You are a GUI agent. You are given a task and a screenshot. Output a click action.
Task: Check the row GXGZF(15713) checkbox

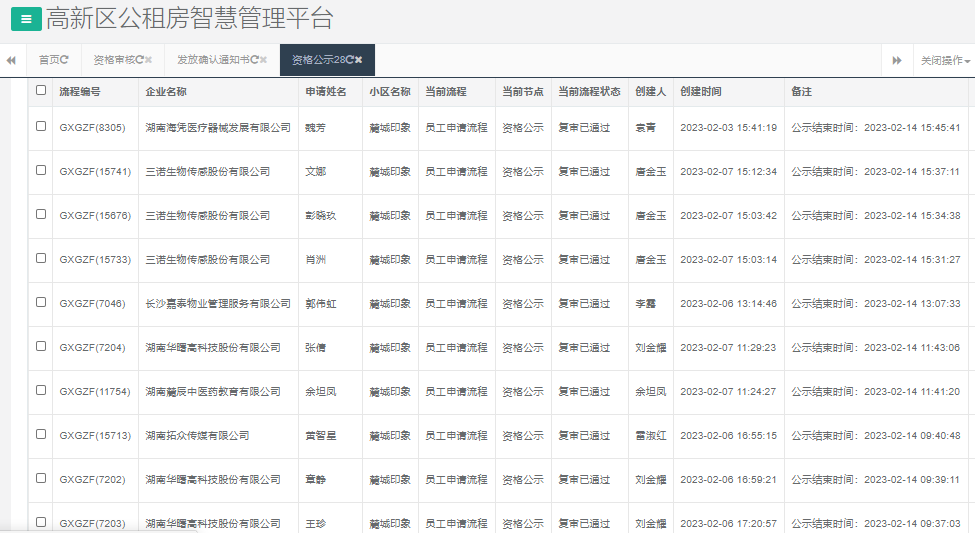coord(41,434)
